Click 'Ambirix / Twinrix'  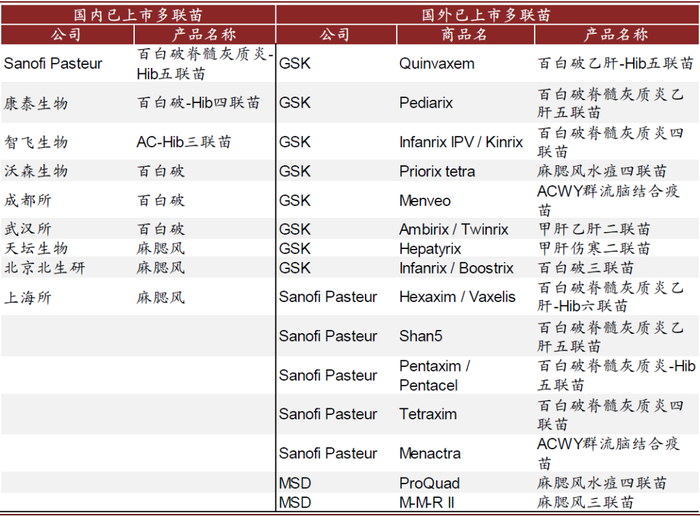pos(454,229)
